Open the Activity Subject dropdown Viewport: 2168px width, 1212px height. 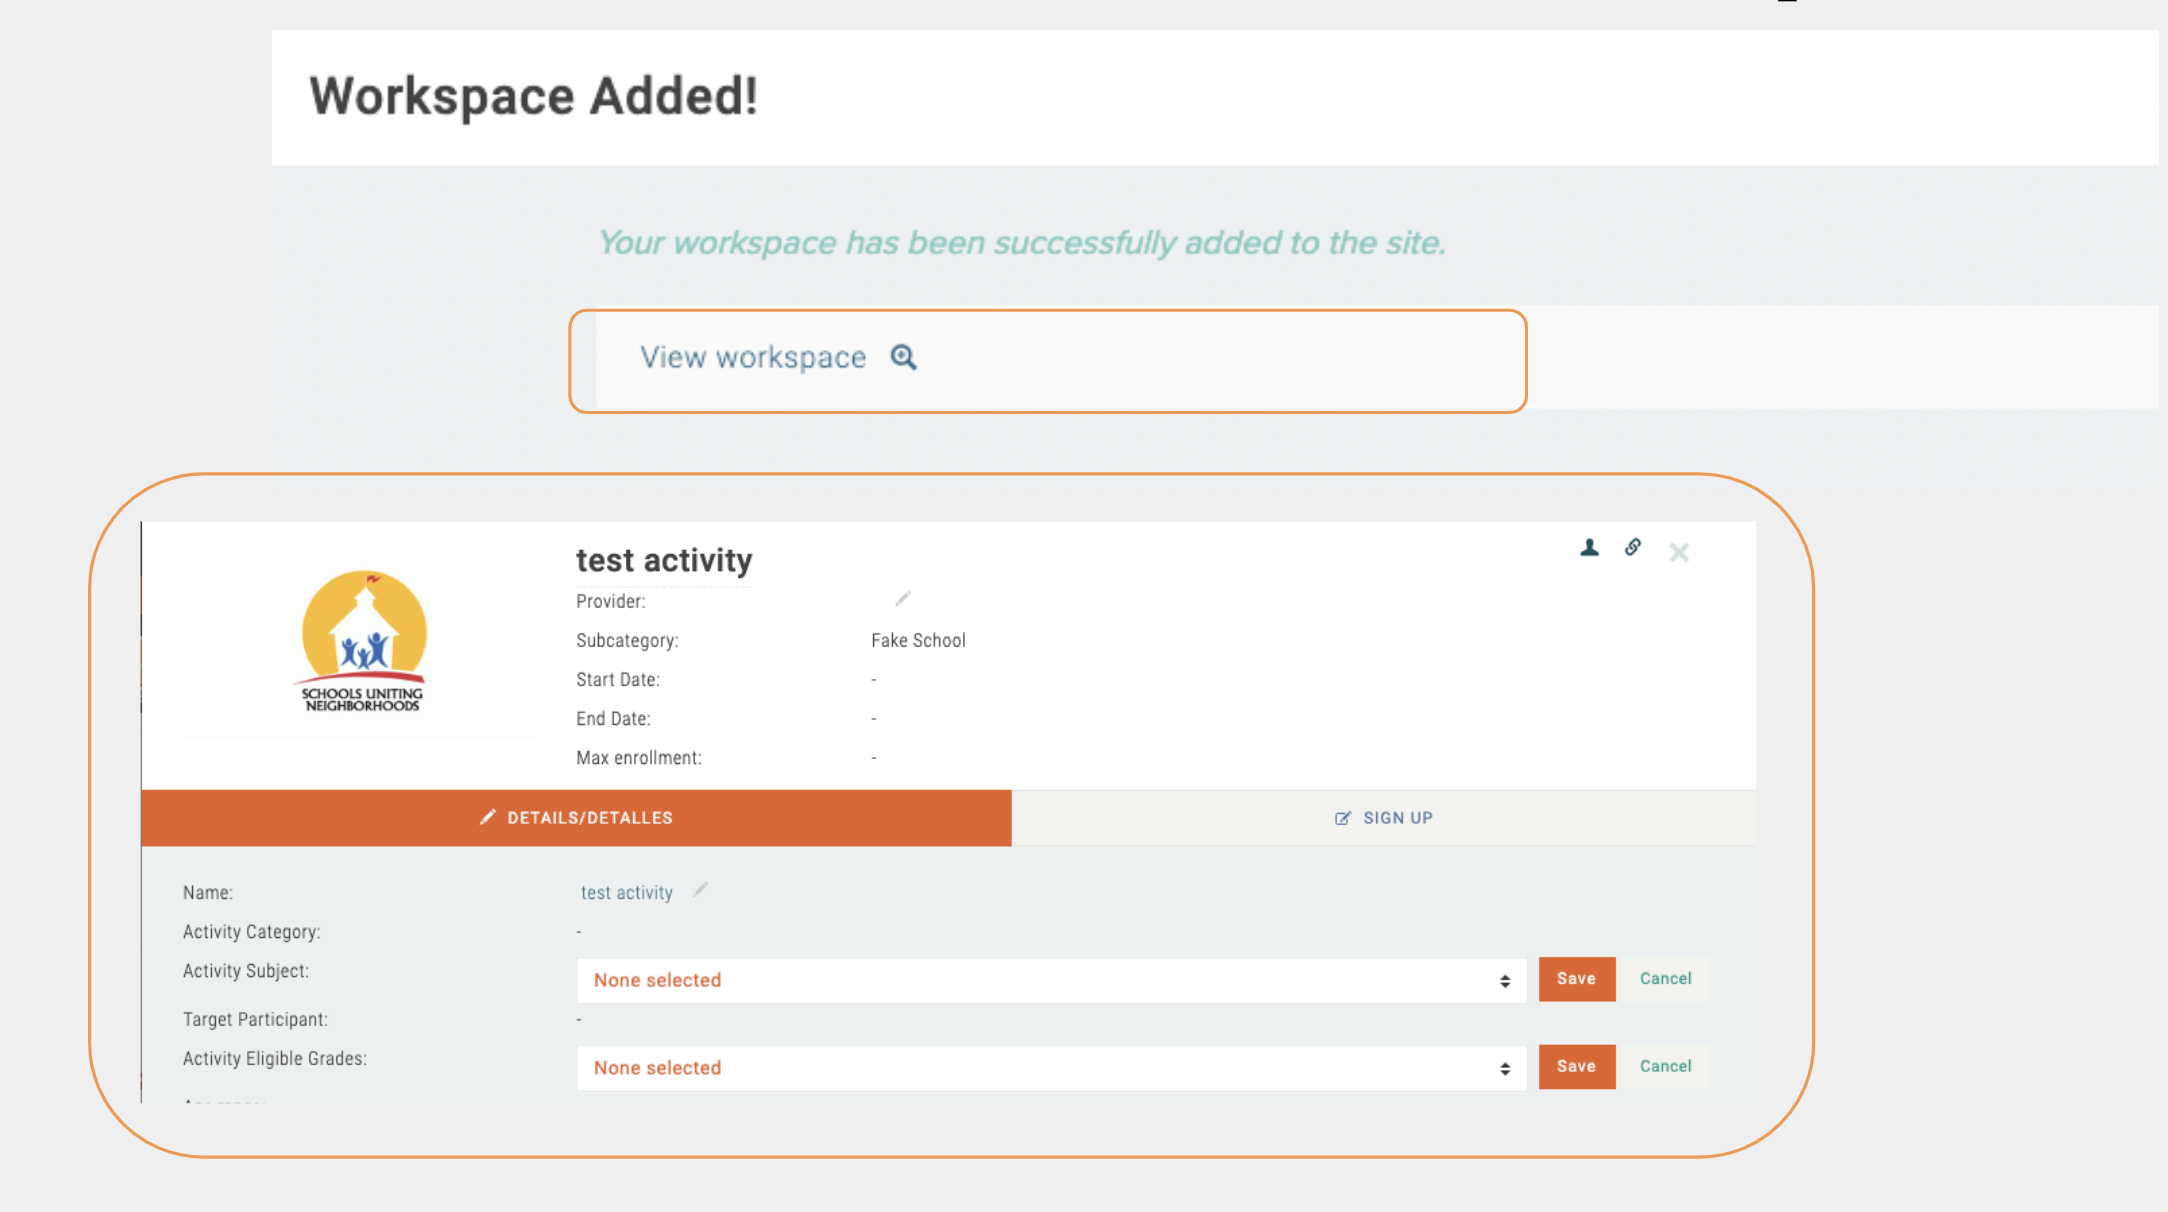pyautogui.click(x=1052, y=981)
